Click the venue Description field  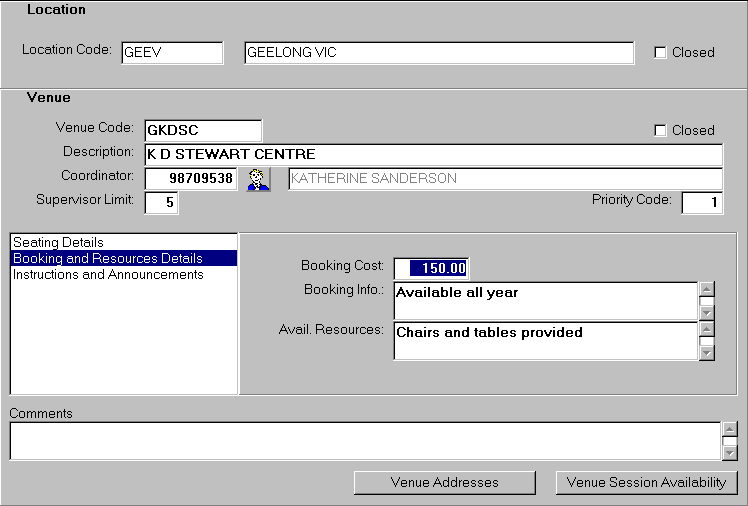click(x=433, y=155)
